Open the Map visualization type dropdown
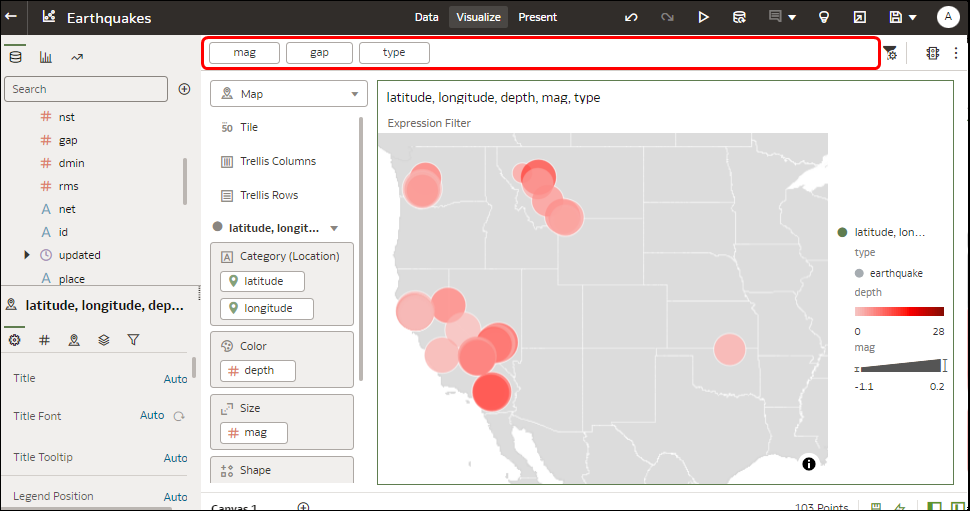970x511 pixels. [x=289, y=94]
